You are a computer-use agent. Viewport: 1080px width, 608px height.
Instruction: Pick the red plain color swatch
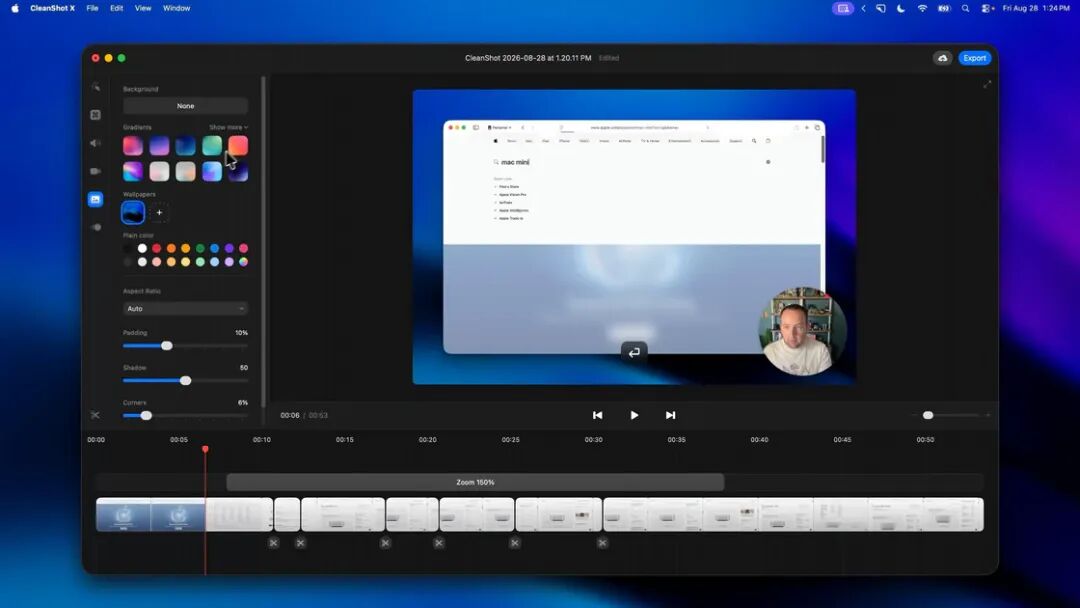point(156,249)
